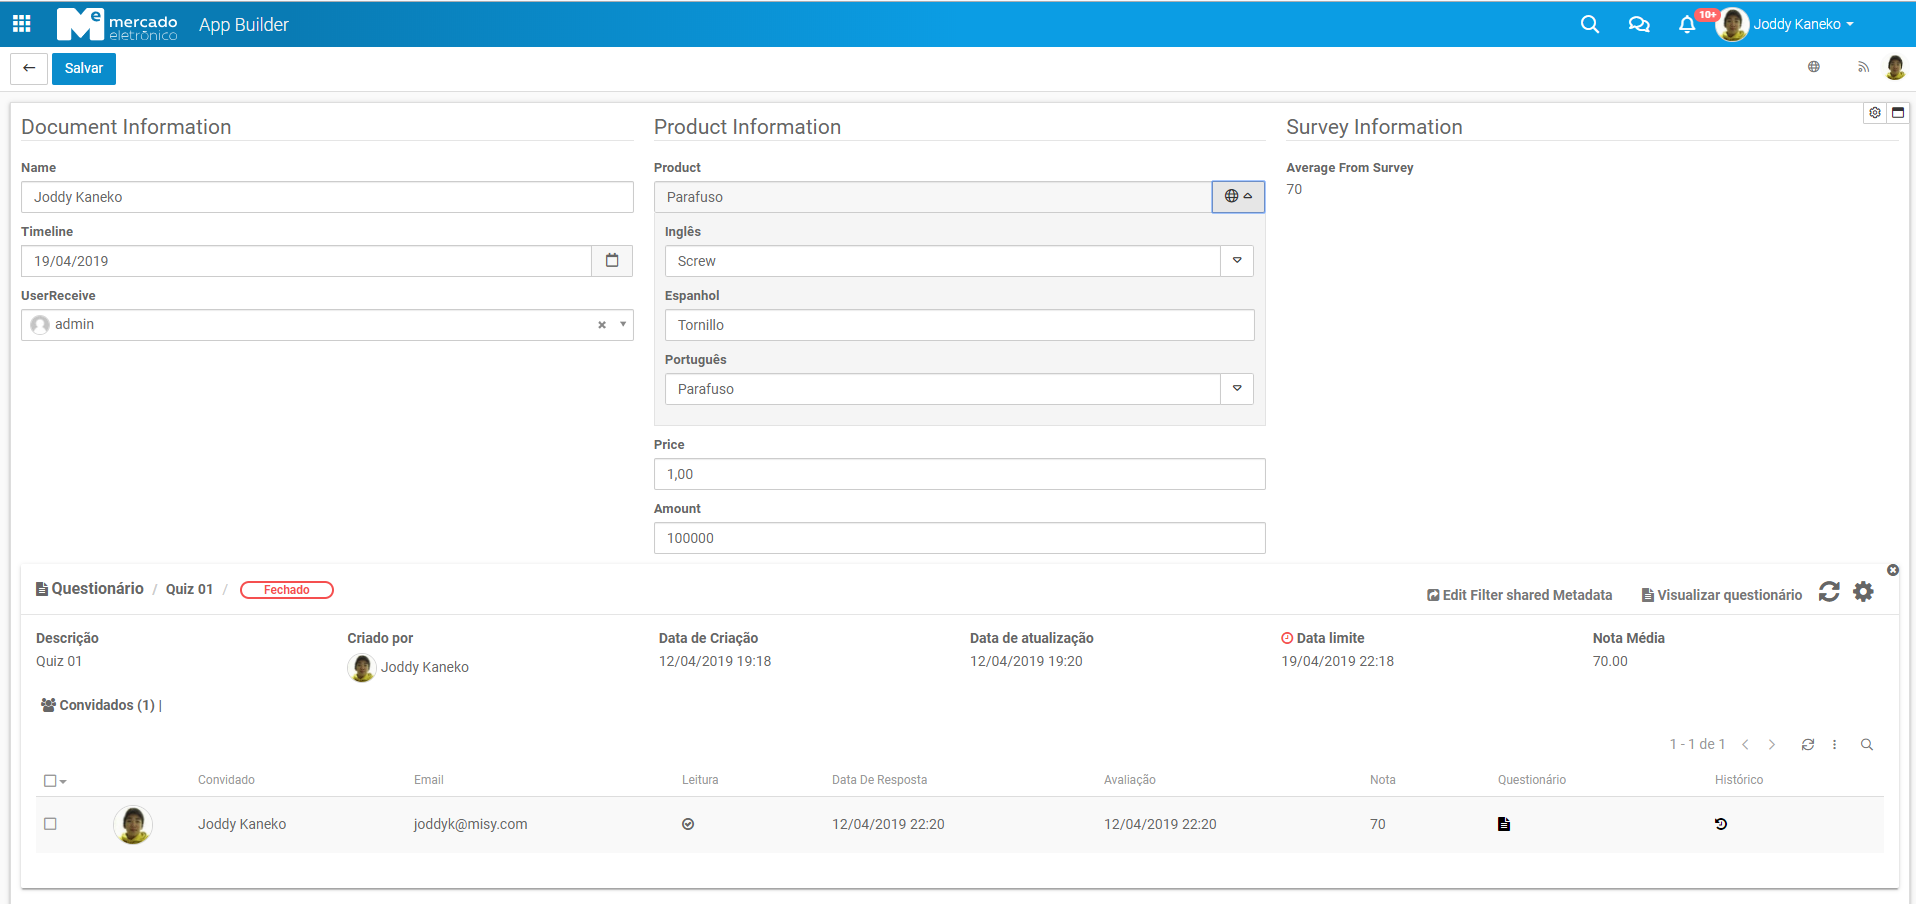Expand the Inglês Screw dropdown
The width and height of the screenshot is (1916, 904).
1237,261
